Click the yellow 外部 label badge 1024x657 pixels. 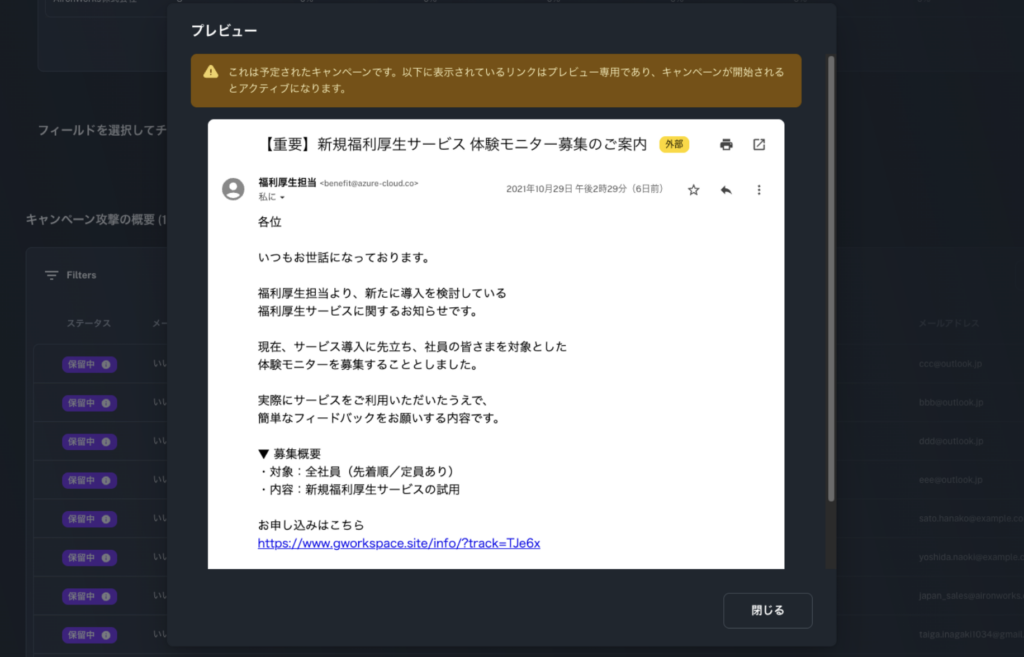pos(675,145)
